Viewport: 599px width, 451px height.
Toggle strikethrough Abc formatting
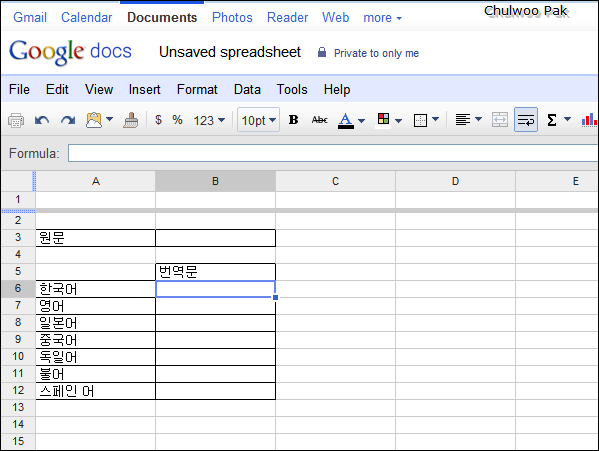tap(319, 120)
